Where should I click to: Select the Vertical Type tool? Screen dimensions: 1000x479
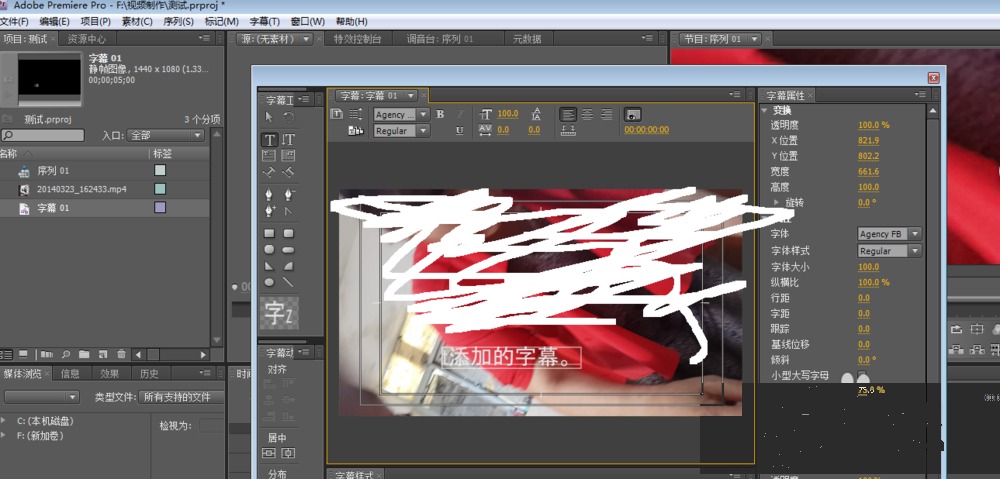click(288, 140)
